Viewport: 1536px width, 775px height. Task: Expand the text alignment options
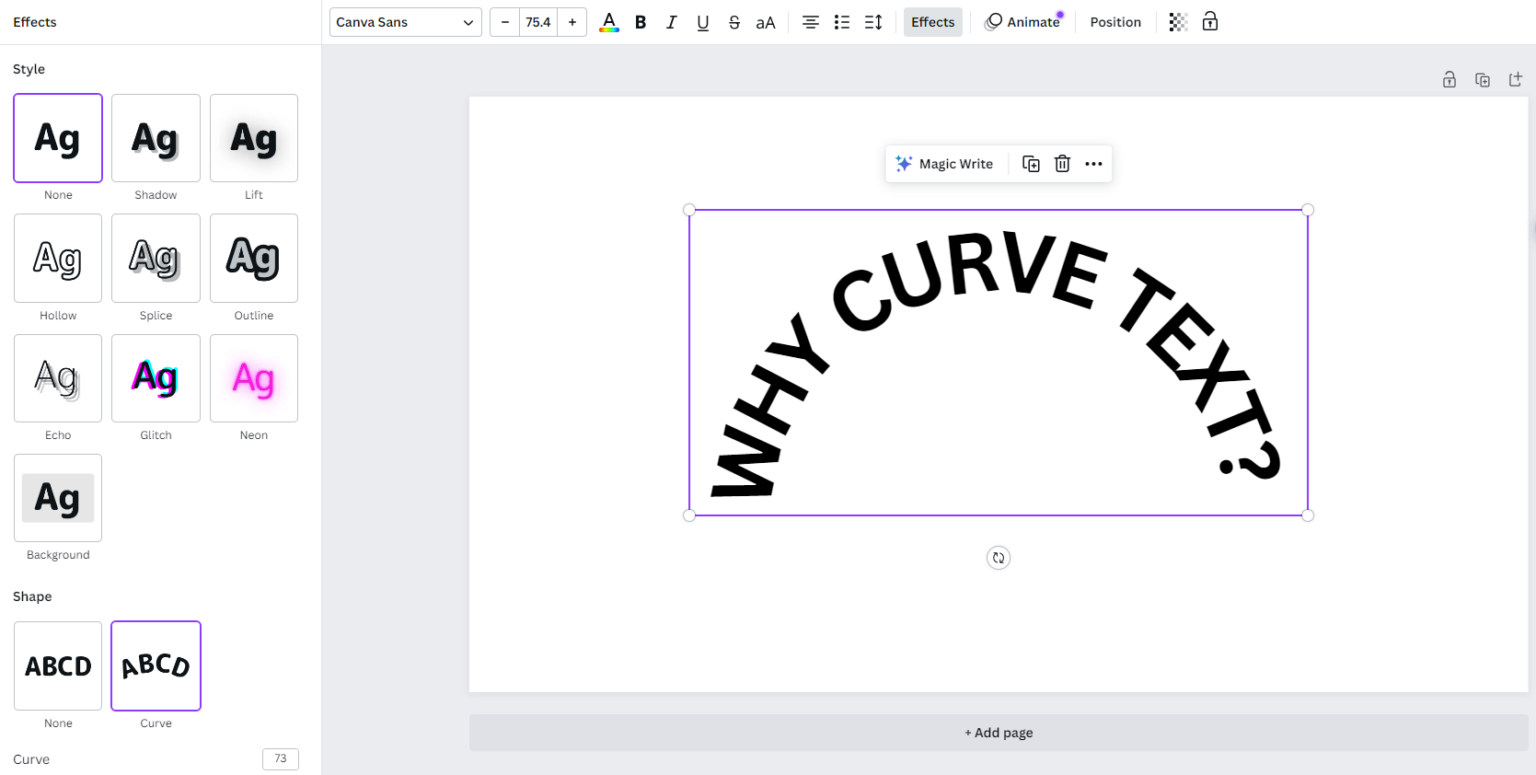[810, 21]
